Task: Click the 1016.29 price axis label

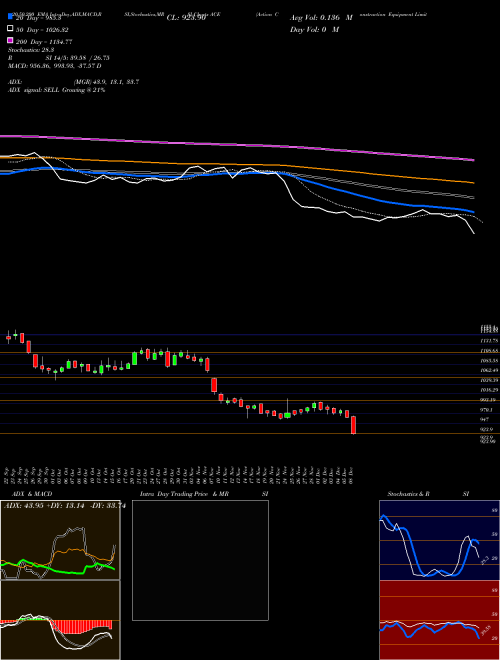Action: 489,390
